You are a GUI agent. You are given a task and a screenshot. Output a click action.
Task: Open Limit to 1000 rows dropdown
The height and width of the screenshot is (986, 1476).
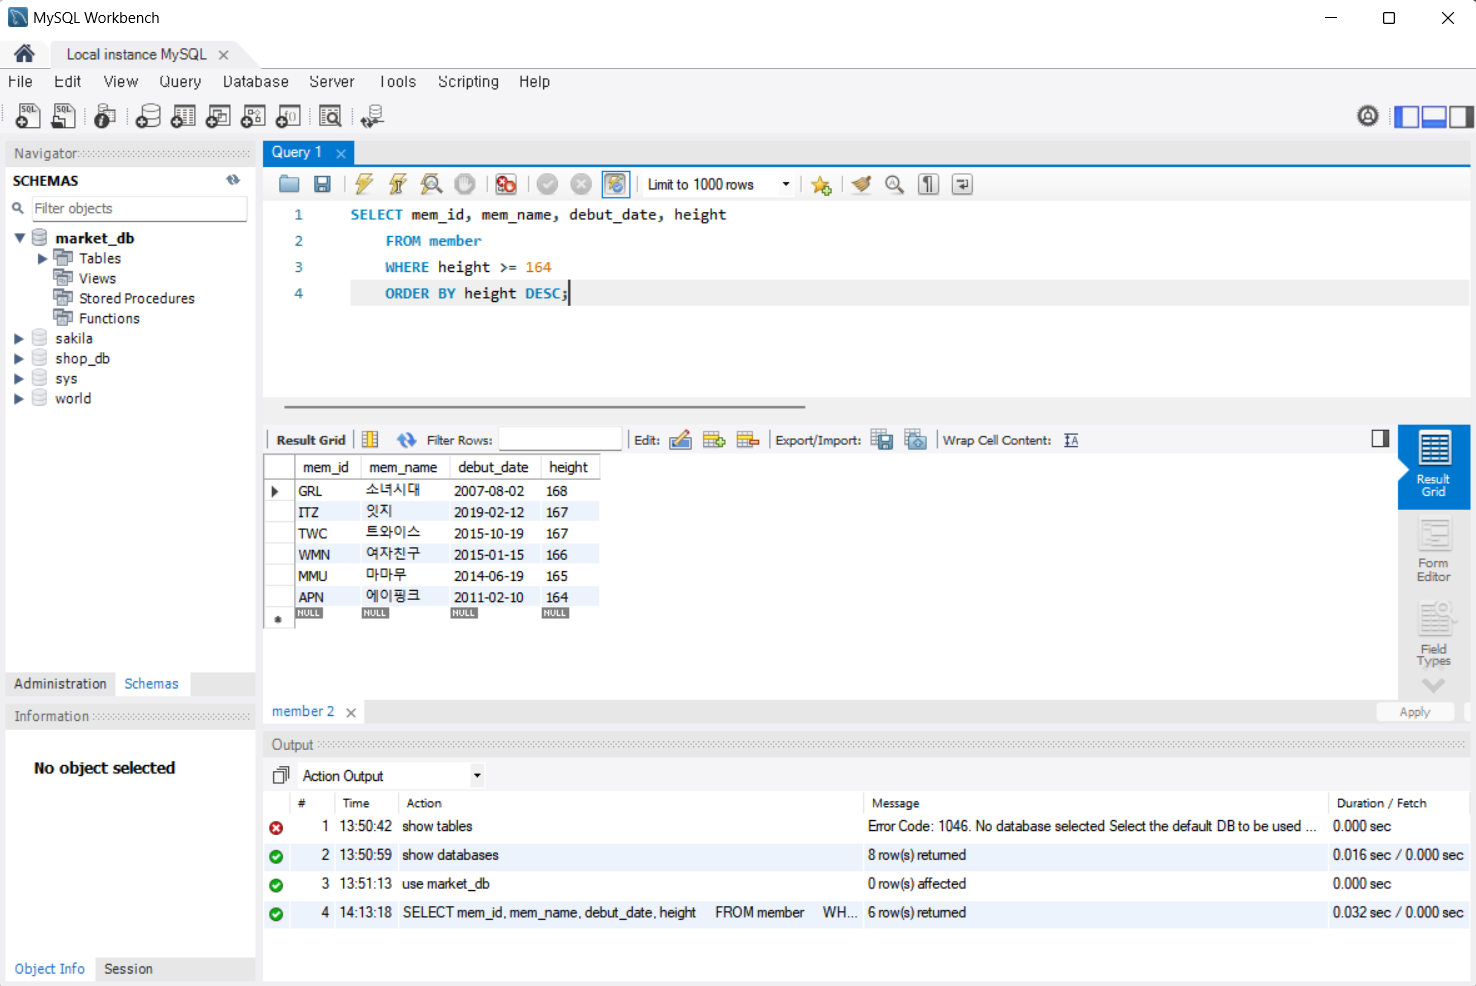point(785,184)
